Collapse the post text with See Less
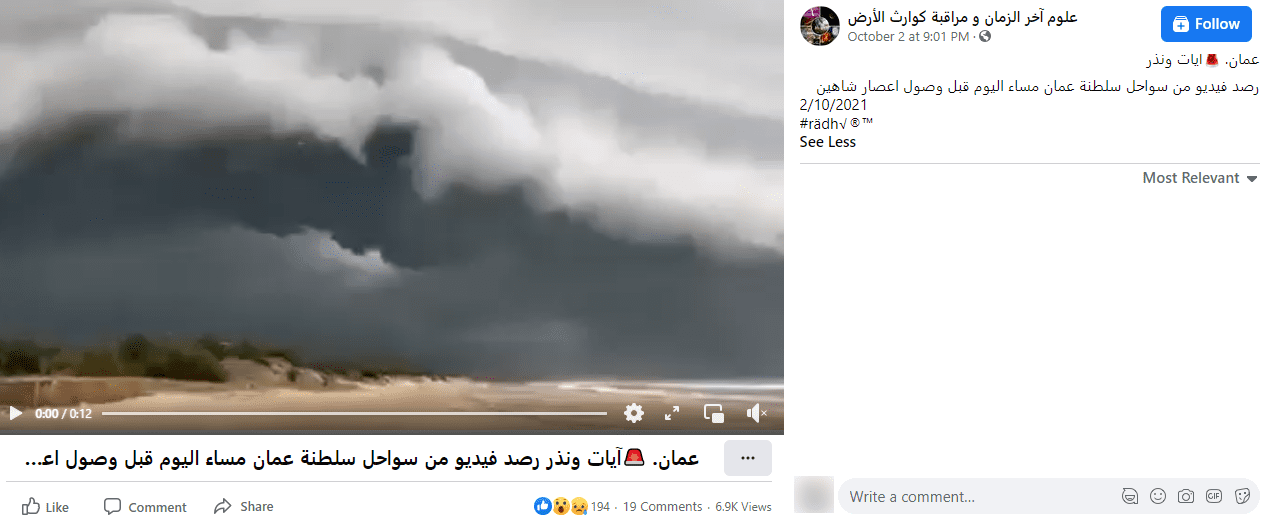 pos(828,142)
